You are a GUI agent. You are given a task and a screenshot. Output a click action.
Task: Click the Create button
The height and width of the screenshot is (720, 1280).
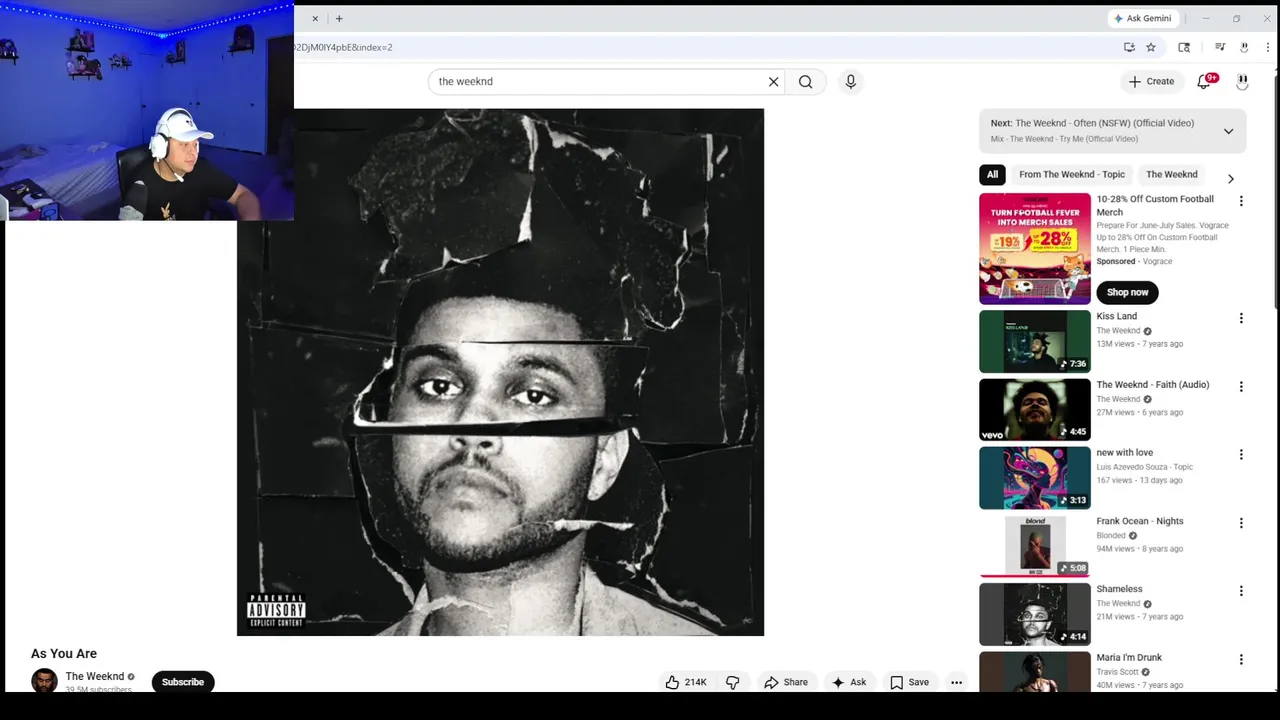[1151, 82]
